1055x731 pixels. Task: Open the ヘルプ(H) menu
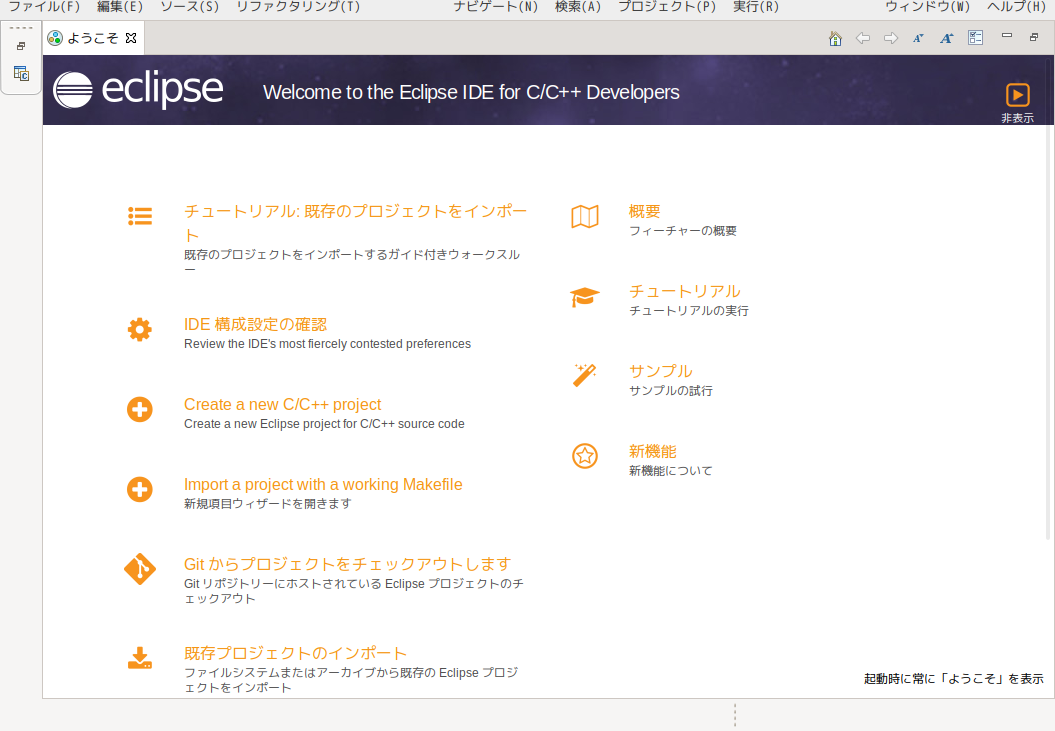pos(1017,7)
